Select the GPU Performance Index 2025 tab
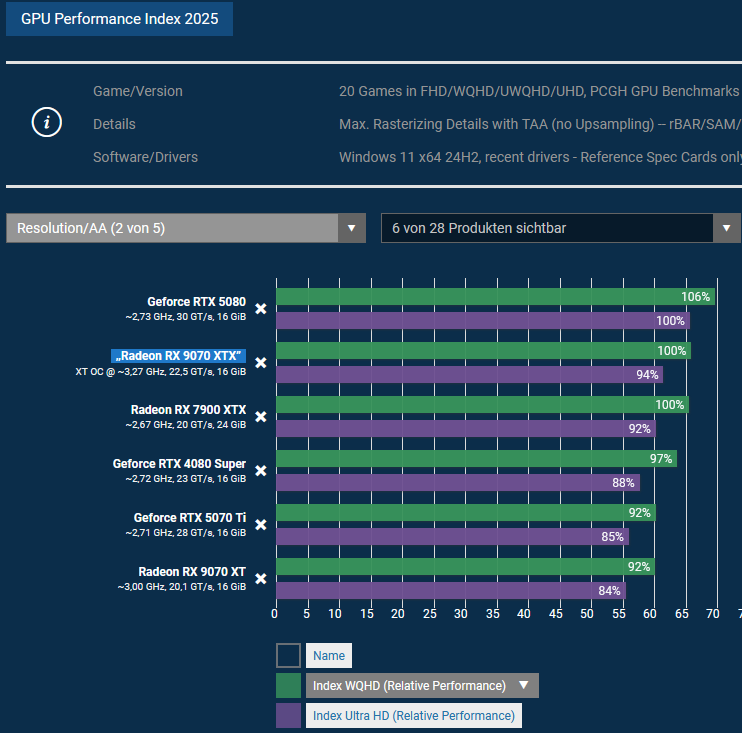The height and width of the screenshot is (733, 742). pos(119,19)
